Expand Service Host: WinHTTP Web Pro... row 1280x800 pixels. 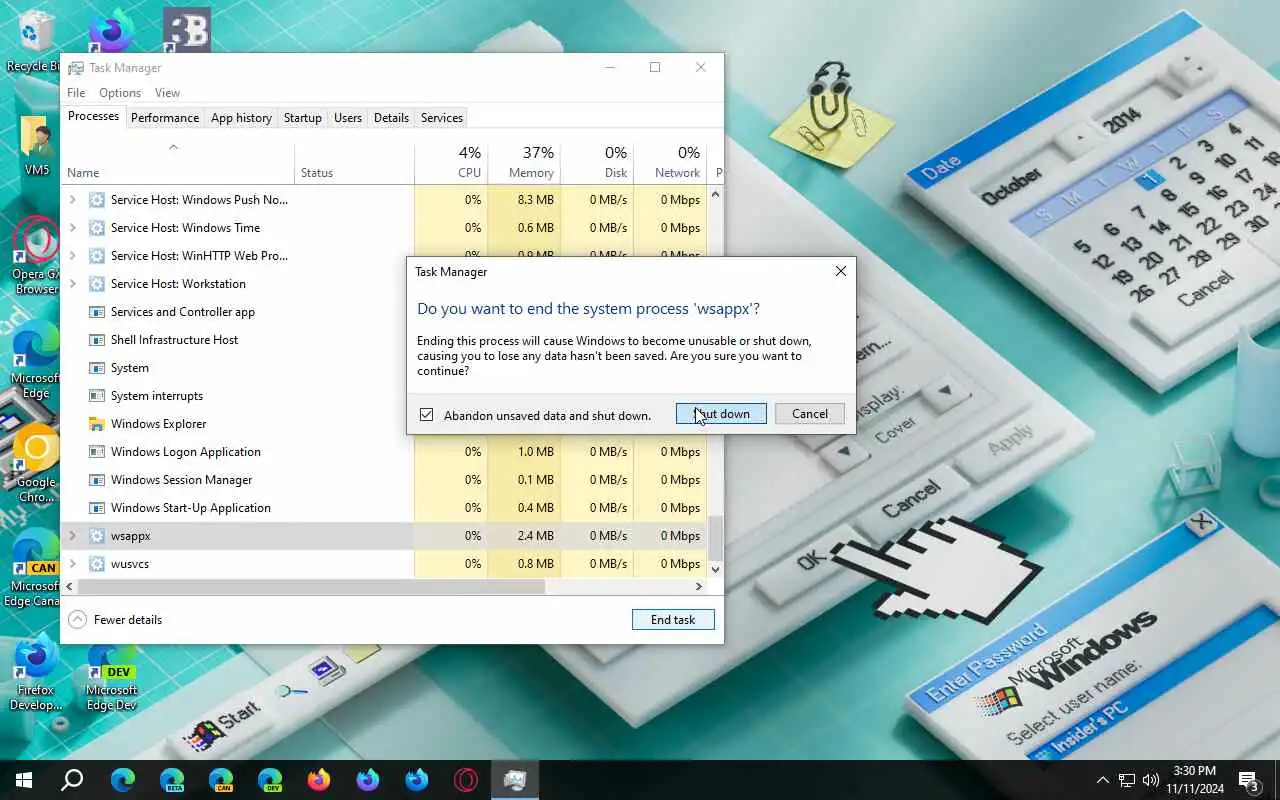coord(72,256)
